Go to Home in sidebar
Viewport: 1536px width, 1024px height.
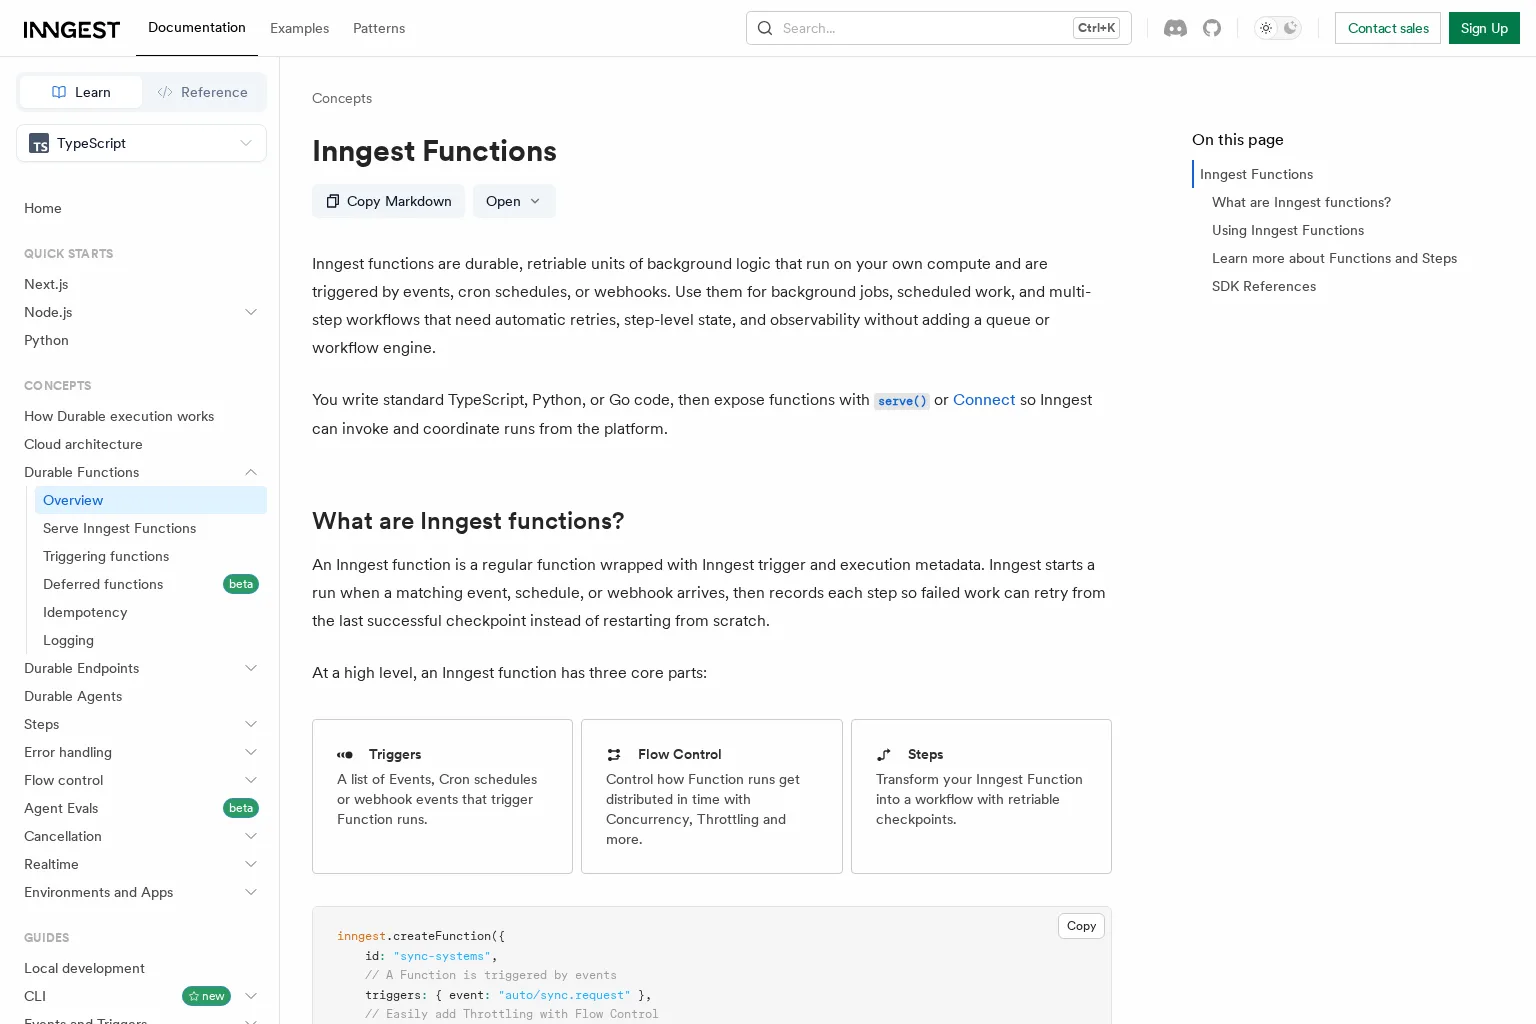43,208
